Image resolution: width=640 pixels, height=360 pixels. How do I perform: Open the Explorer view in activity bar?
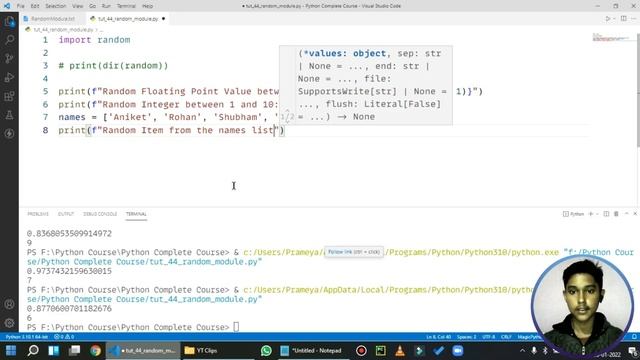[x=9, y=21]
